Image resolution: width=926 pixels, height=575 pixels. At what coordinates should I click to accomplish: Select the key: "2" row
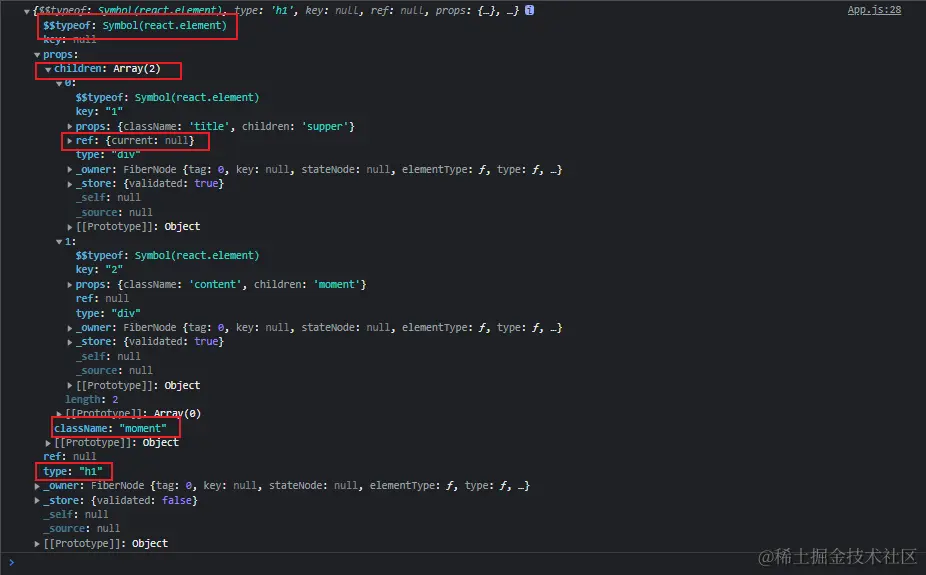[99, 270]
